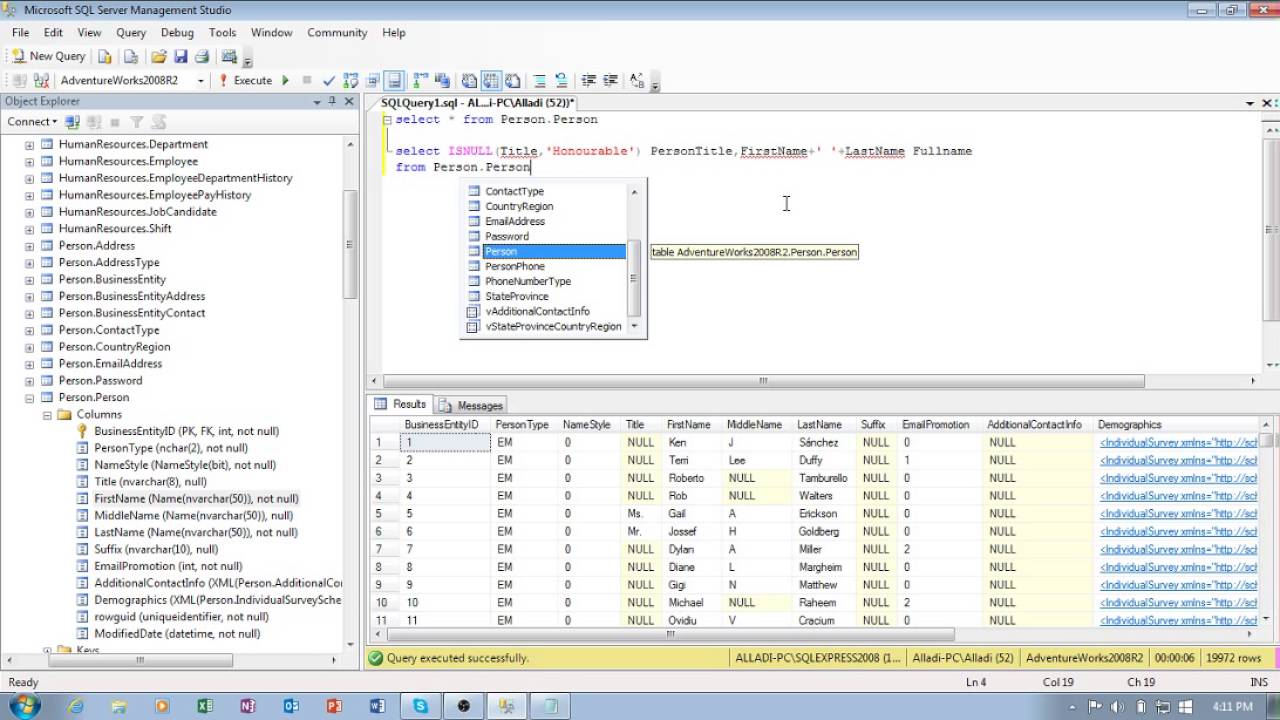Click the Query Options icon
Screen dimensions: 1280x720
[373, 81]
